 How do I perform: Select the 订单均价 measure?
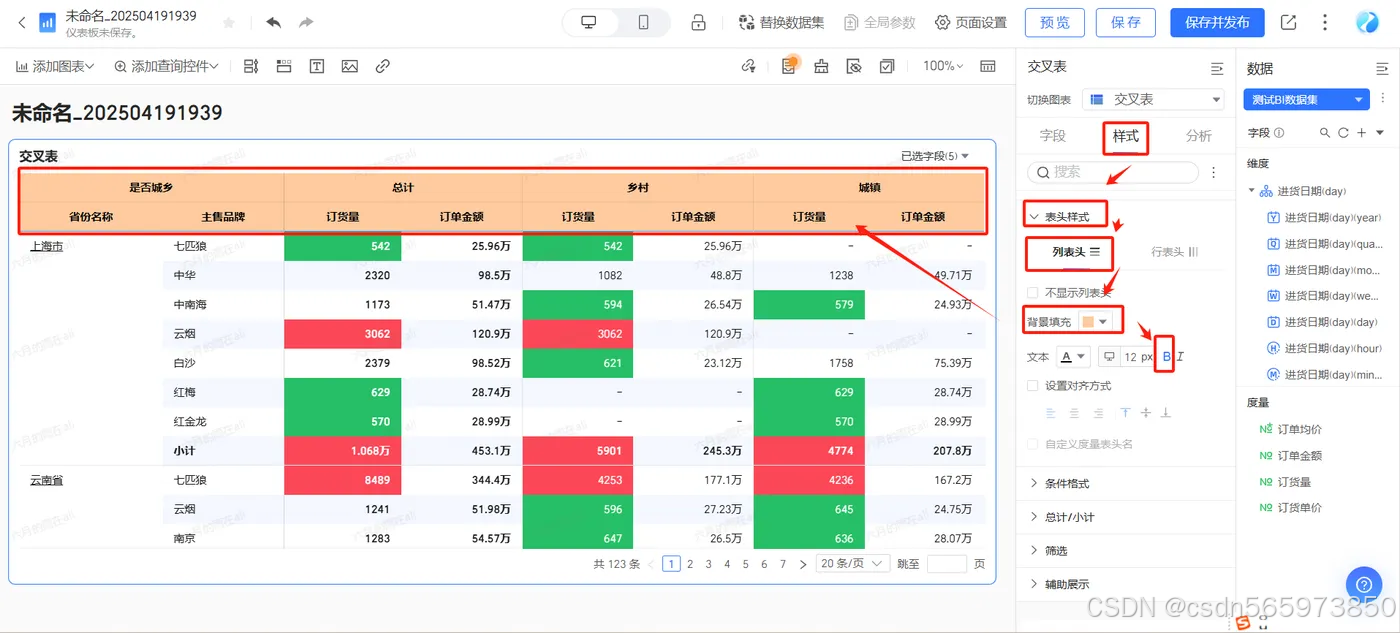[1291, 429]
